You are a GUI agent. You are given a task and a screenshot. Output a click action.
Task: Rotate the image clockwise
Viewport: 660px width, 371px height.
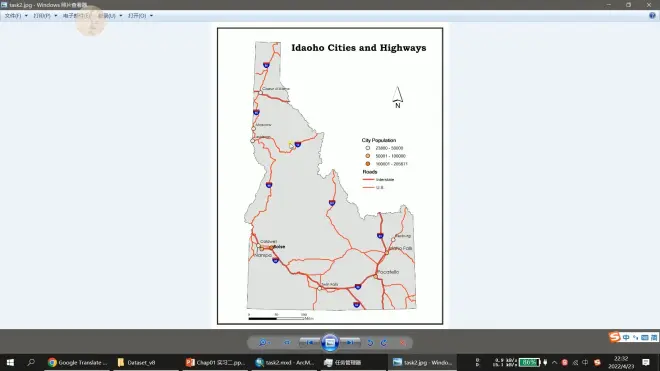(x=384, y=343)
